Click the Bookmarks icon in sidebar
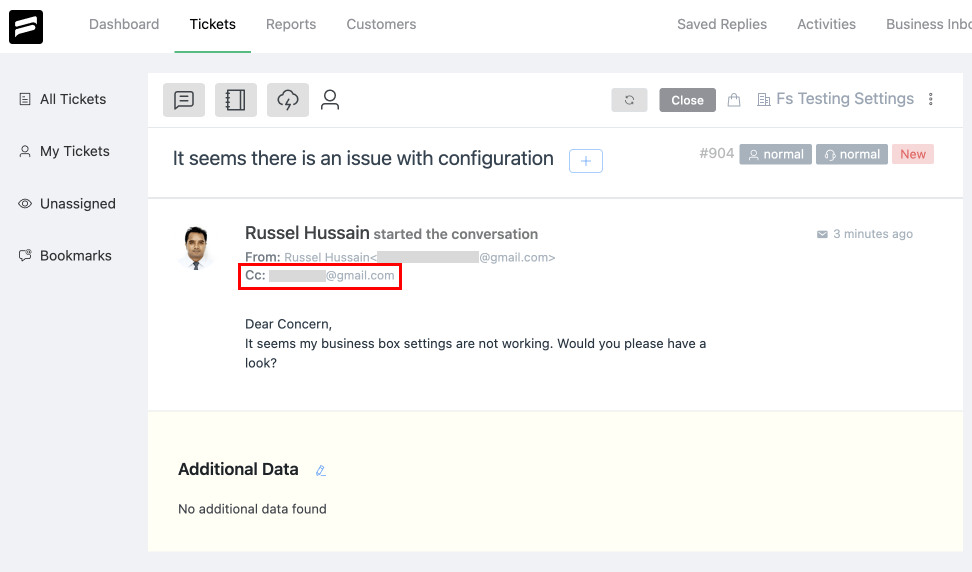972x572 pixels. (x=25, y=255)
